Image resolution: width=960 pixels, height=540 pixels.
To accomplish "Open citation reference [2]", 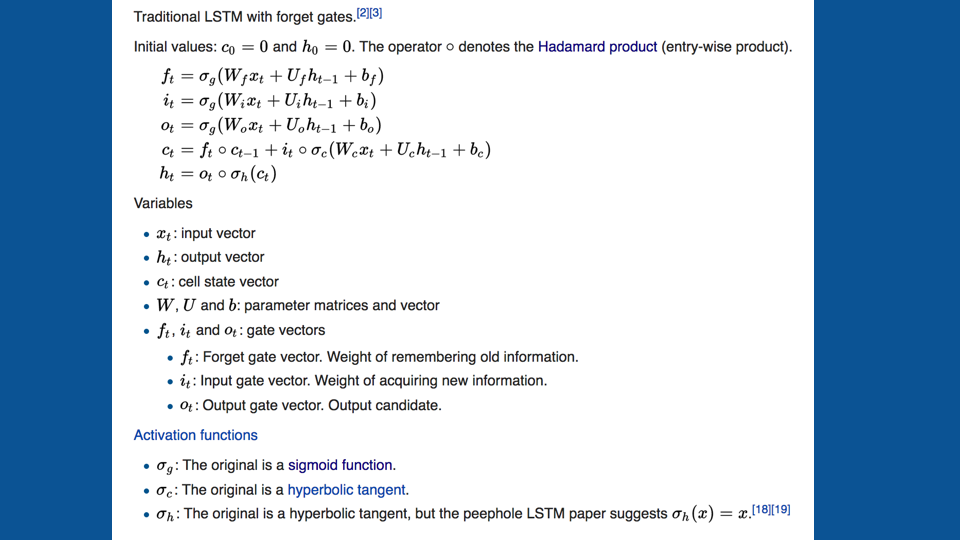I will [x=362, y=13].
